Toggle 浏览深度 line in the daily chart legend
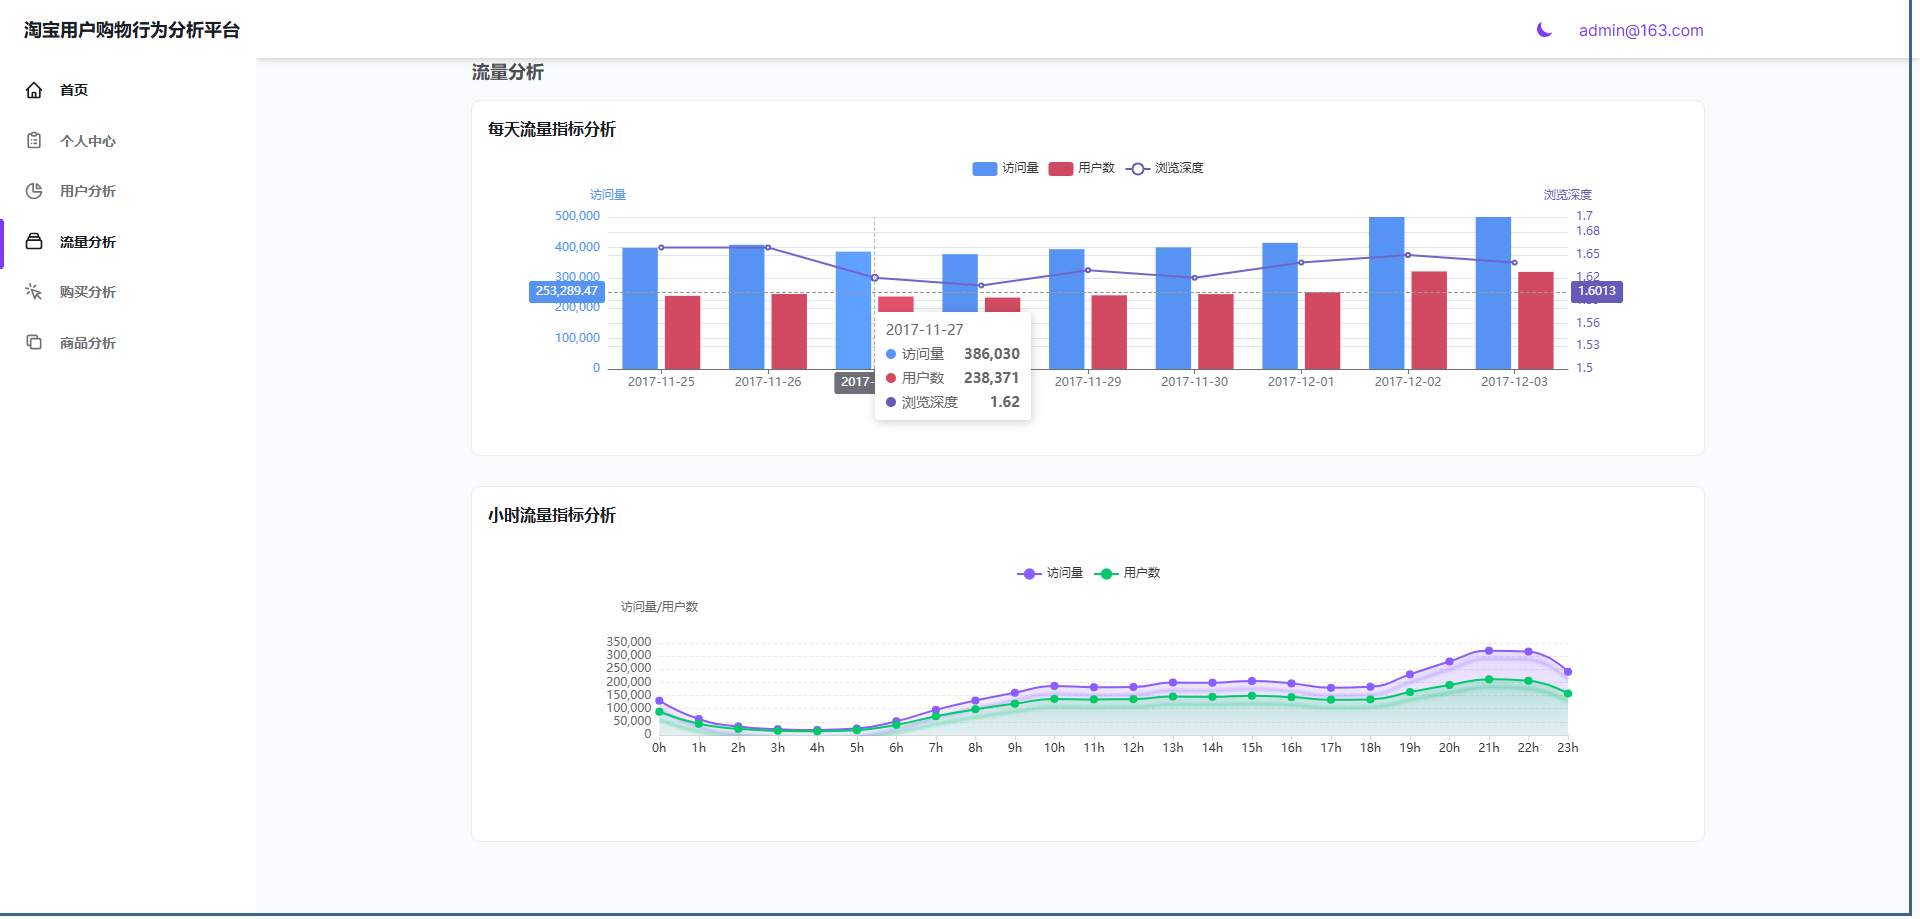This screenshot has width=1920, height=919. [x=1165, y=168]
